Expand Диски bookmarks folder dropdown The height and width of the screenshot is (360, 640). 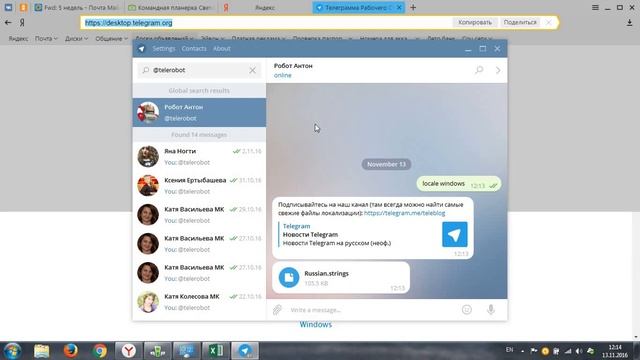click(76, 38)
